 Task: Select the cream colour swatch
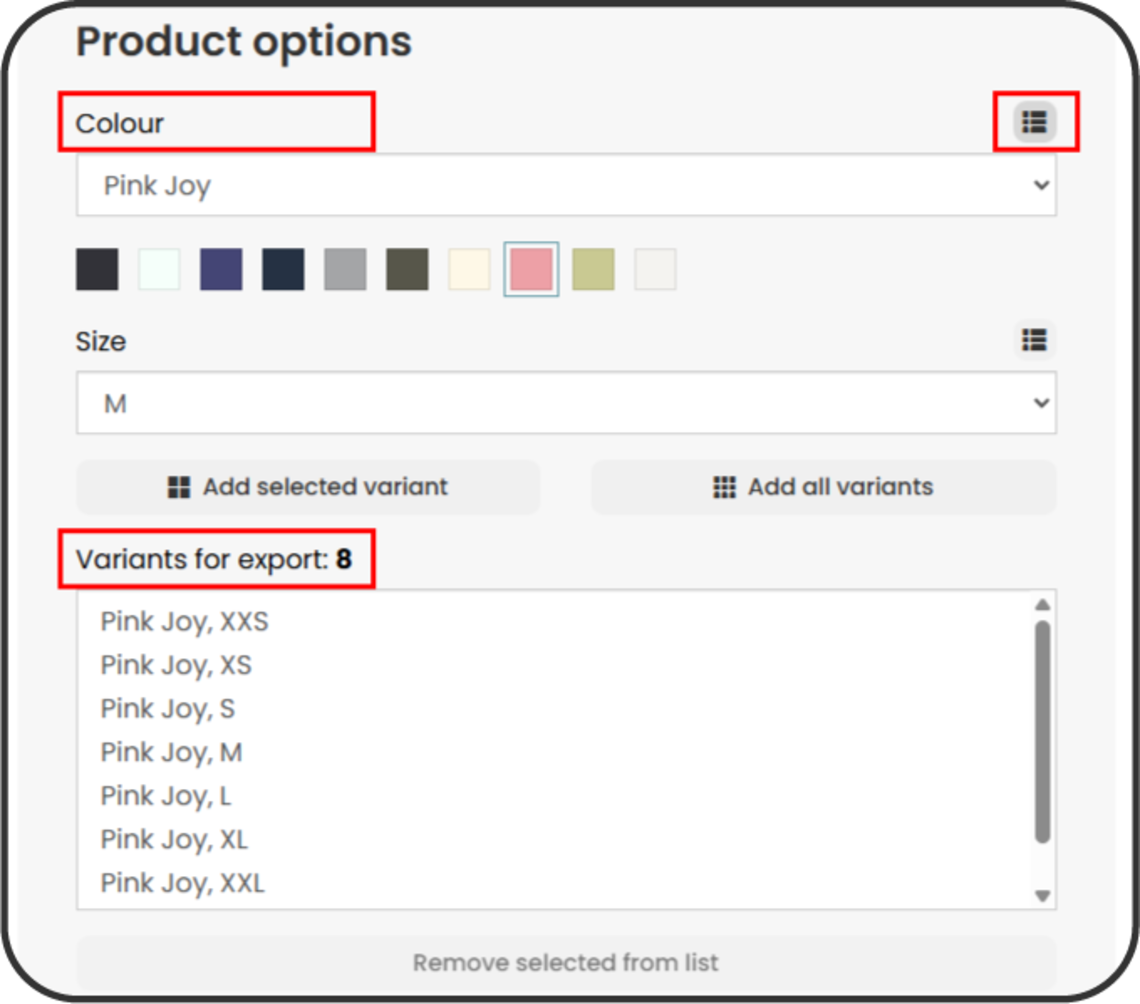pyautogui.click(x=469, y=270)
